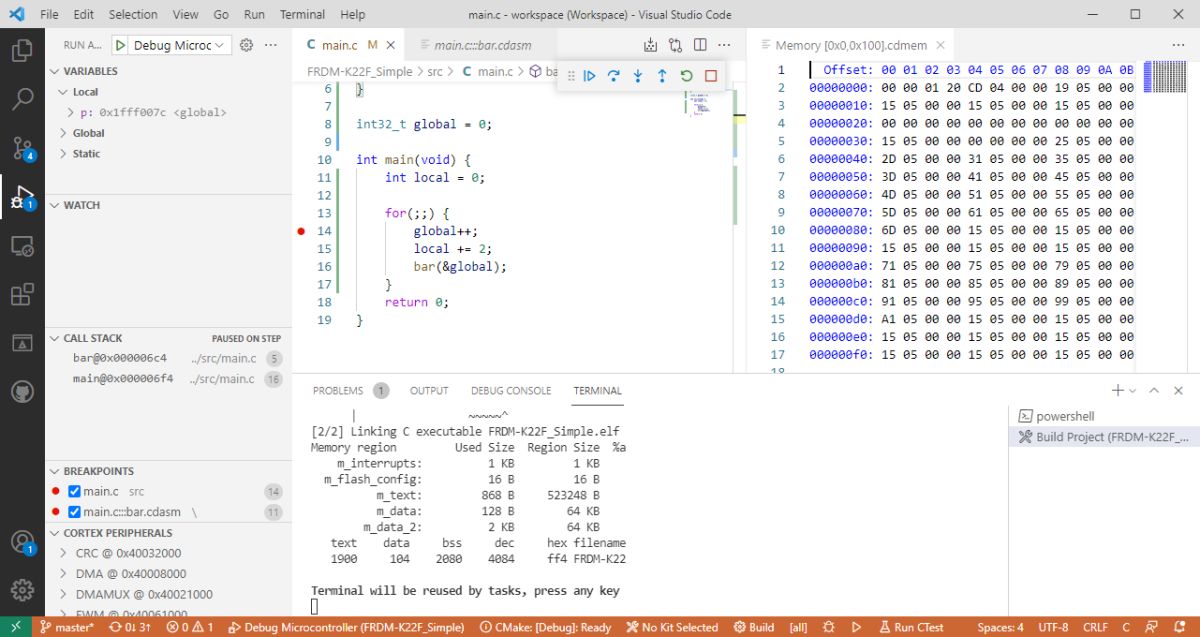1200x637 pixels.
Task: Open the new terminal plus button
Action: coord(1118,390)
